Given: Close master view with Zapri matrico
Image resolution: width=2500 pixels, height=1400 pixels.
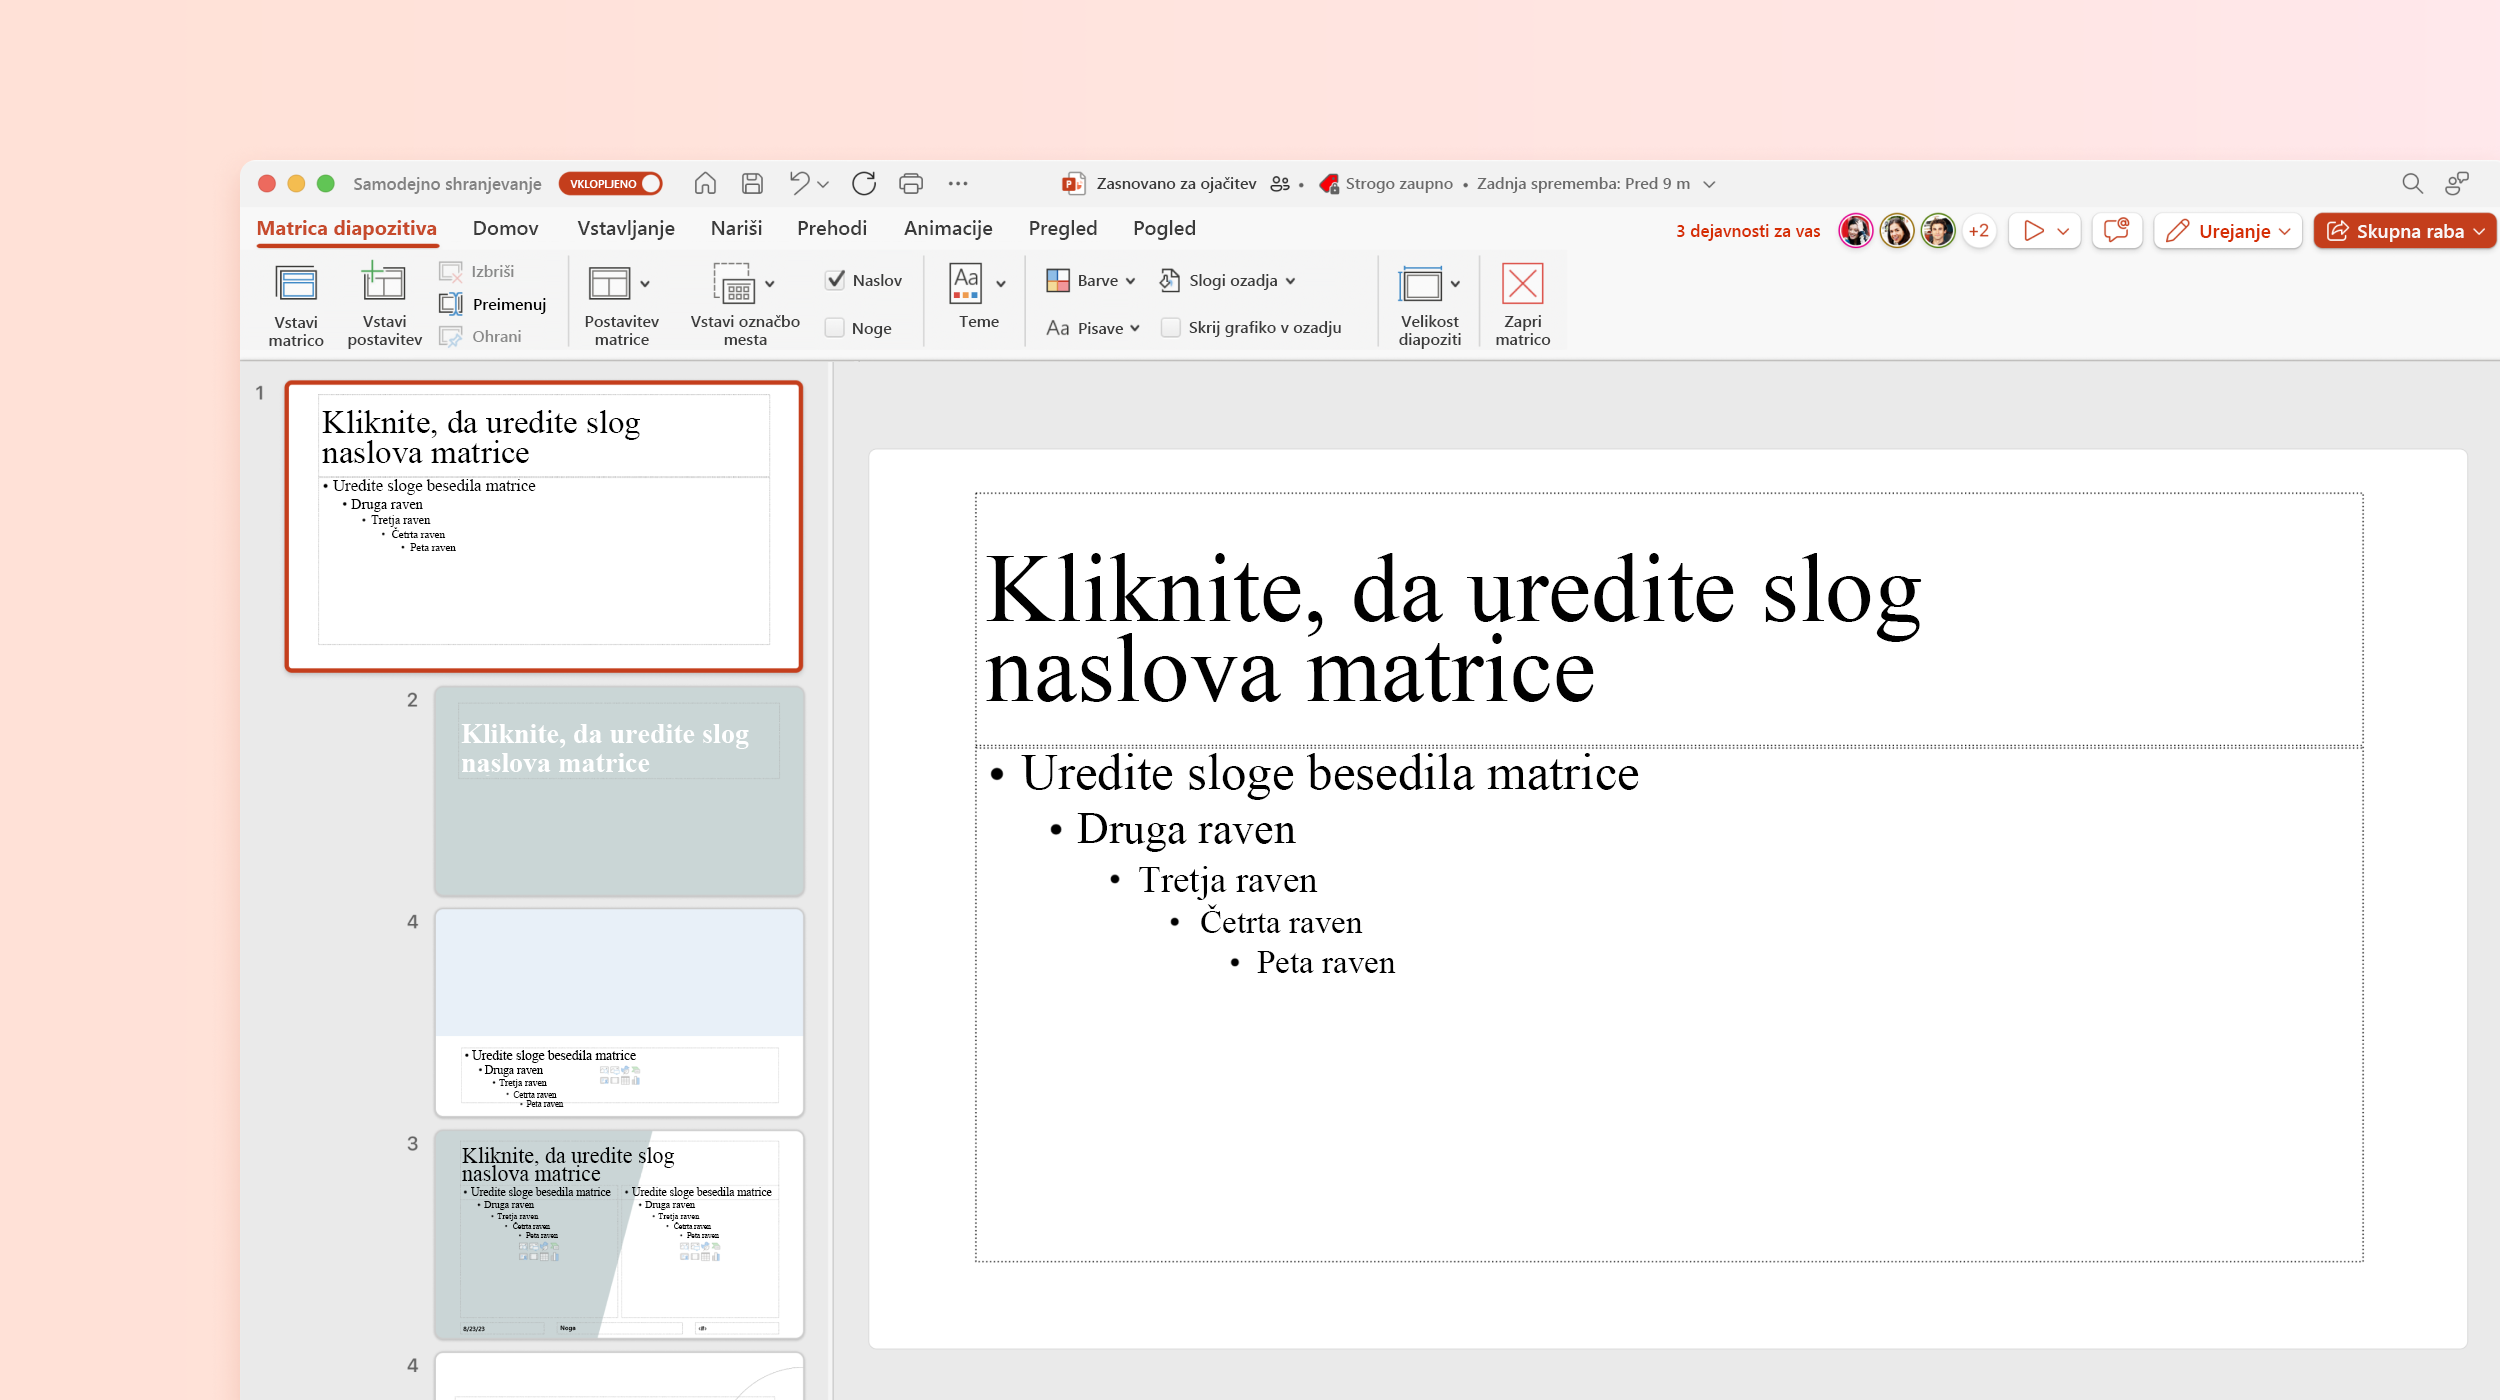Looking at the screenshot, I should (1522, 305).
